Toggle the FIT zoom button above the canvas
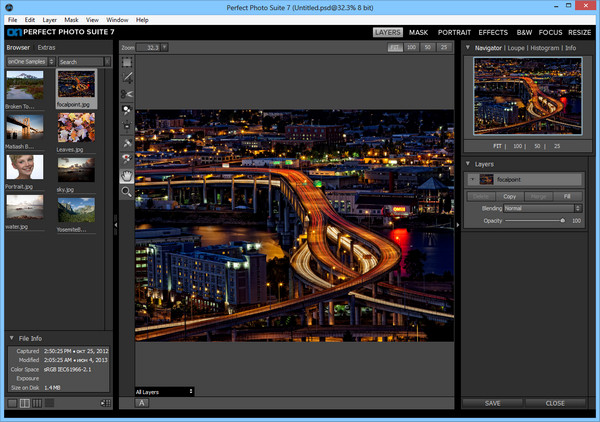 click(x=395, y=47)
